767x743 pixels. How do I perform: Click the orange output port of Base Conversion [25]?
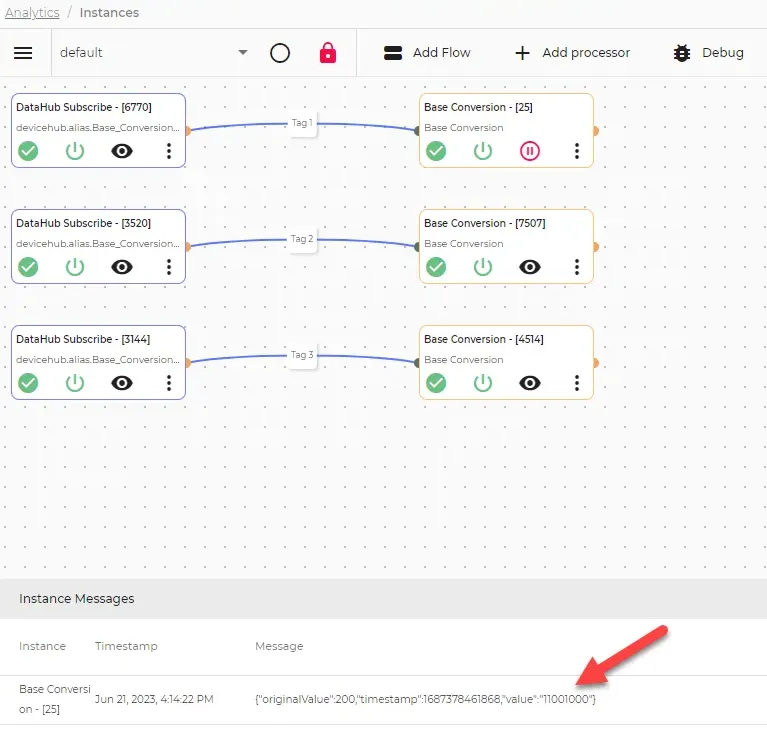tap(595, 131)
